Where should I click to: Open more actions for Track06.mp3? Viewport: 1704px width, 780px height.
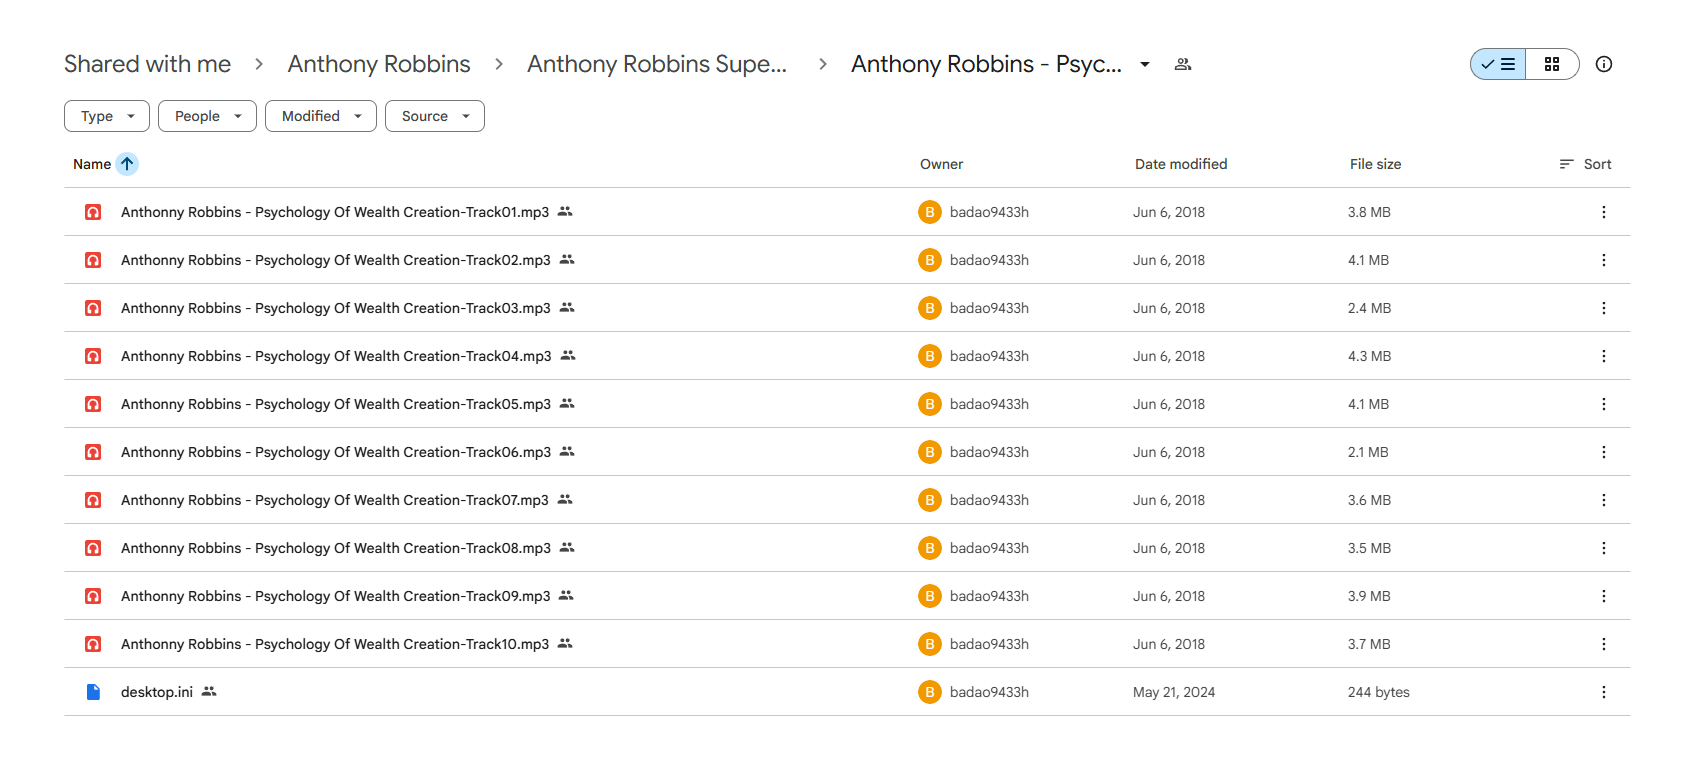pos(1604,452)
